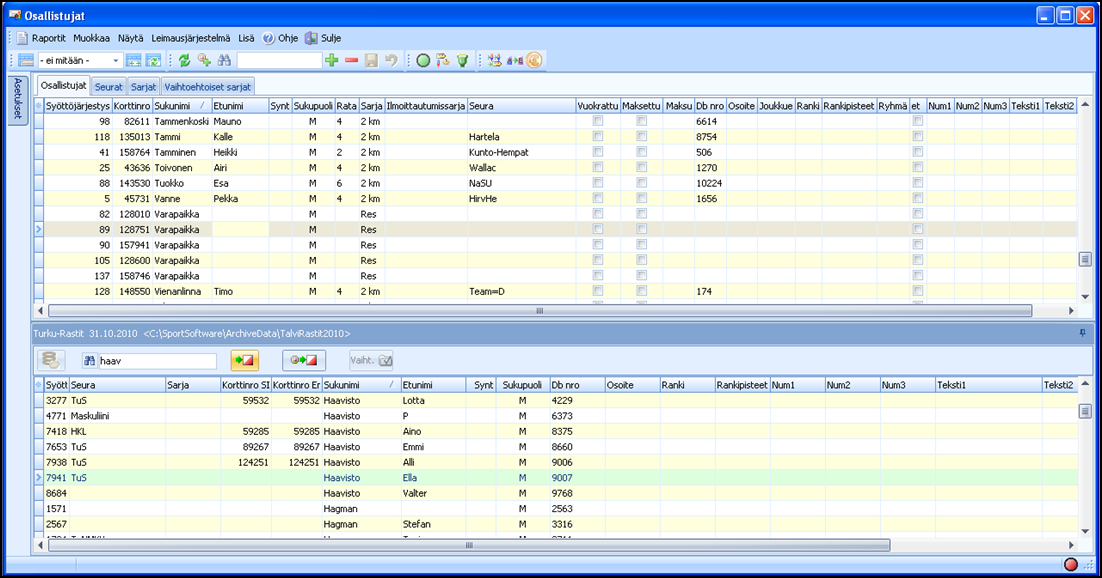
Task: Open the Muokkaa menu
Action: point(91,39)
